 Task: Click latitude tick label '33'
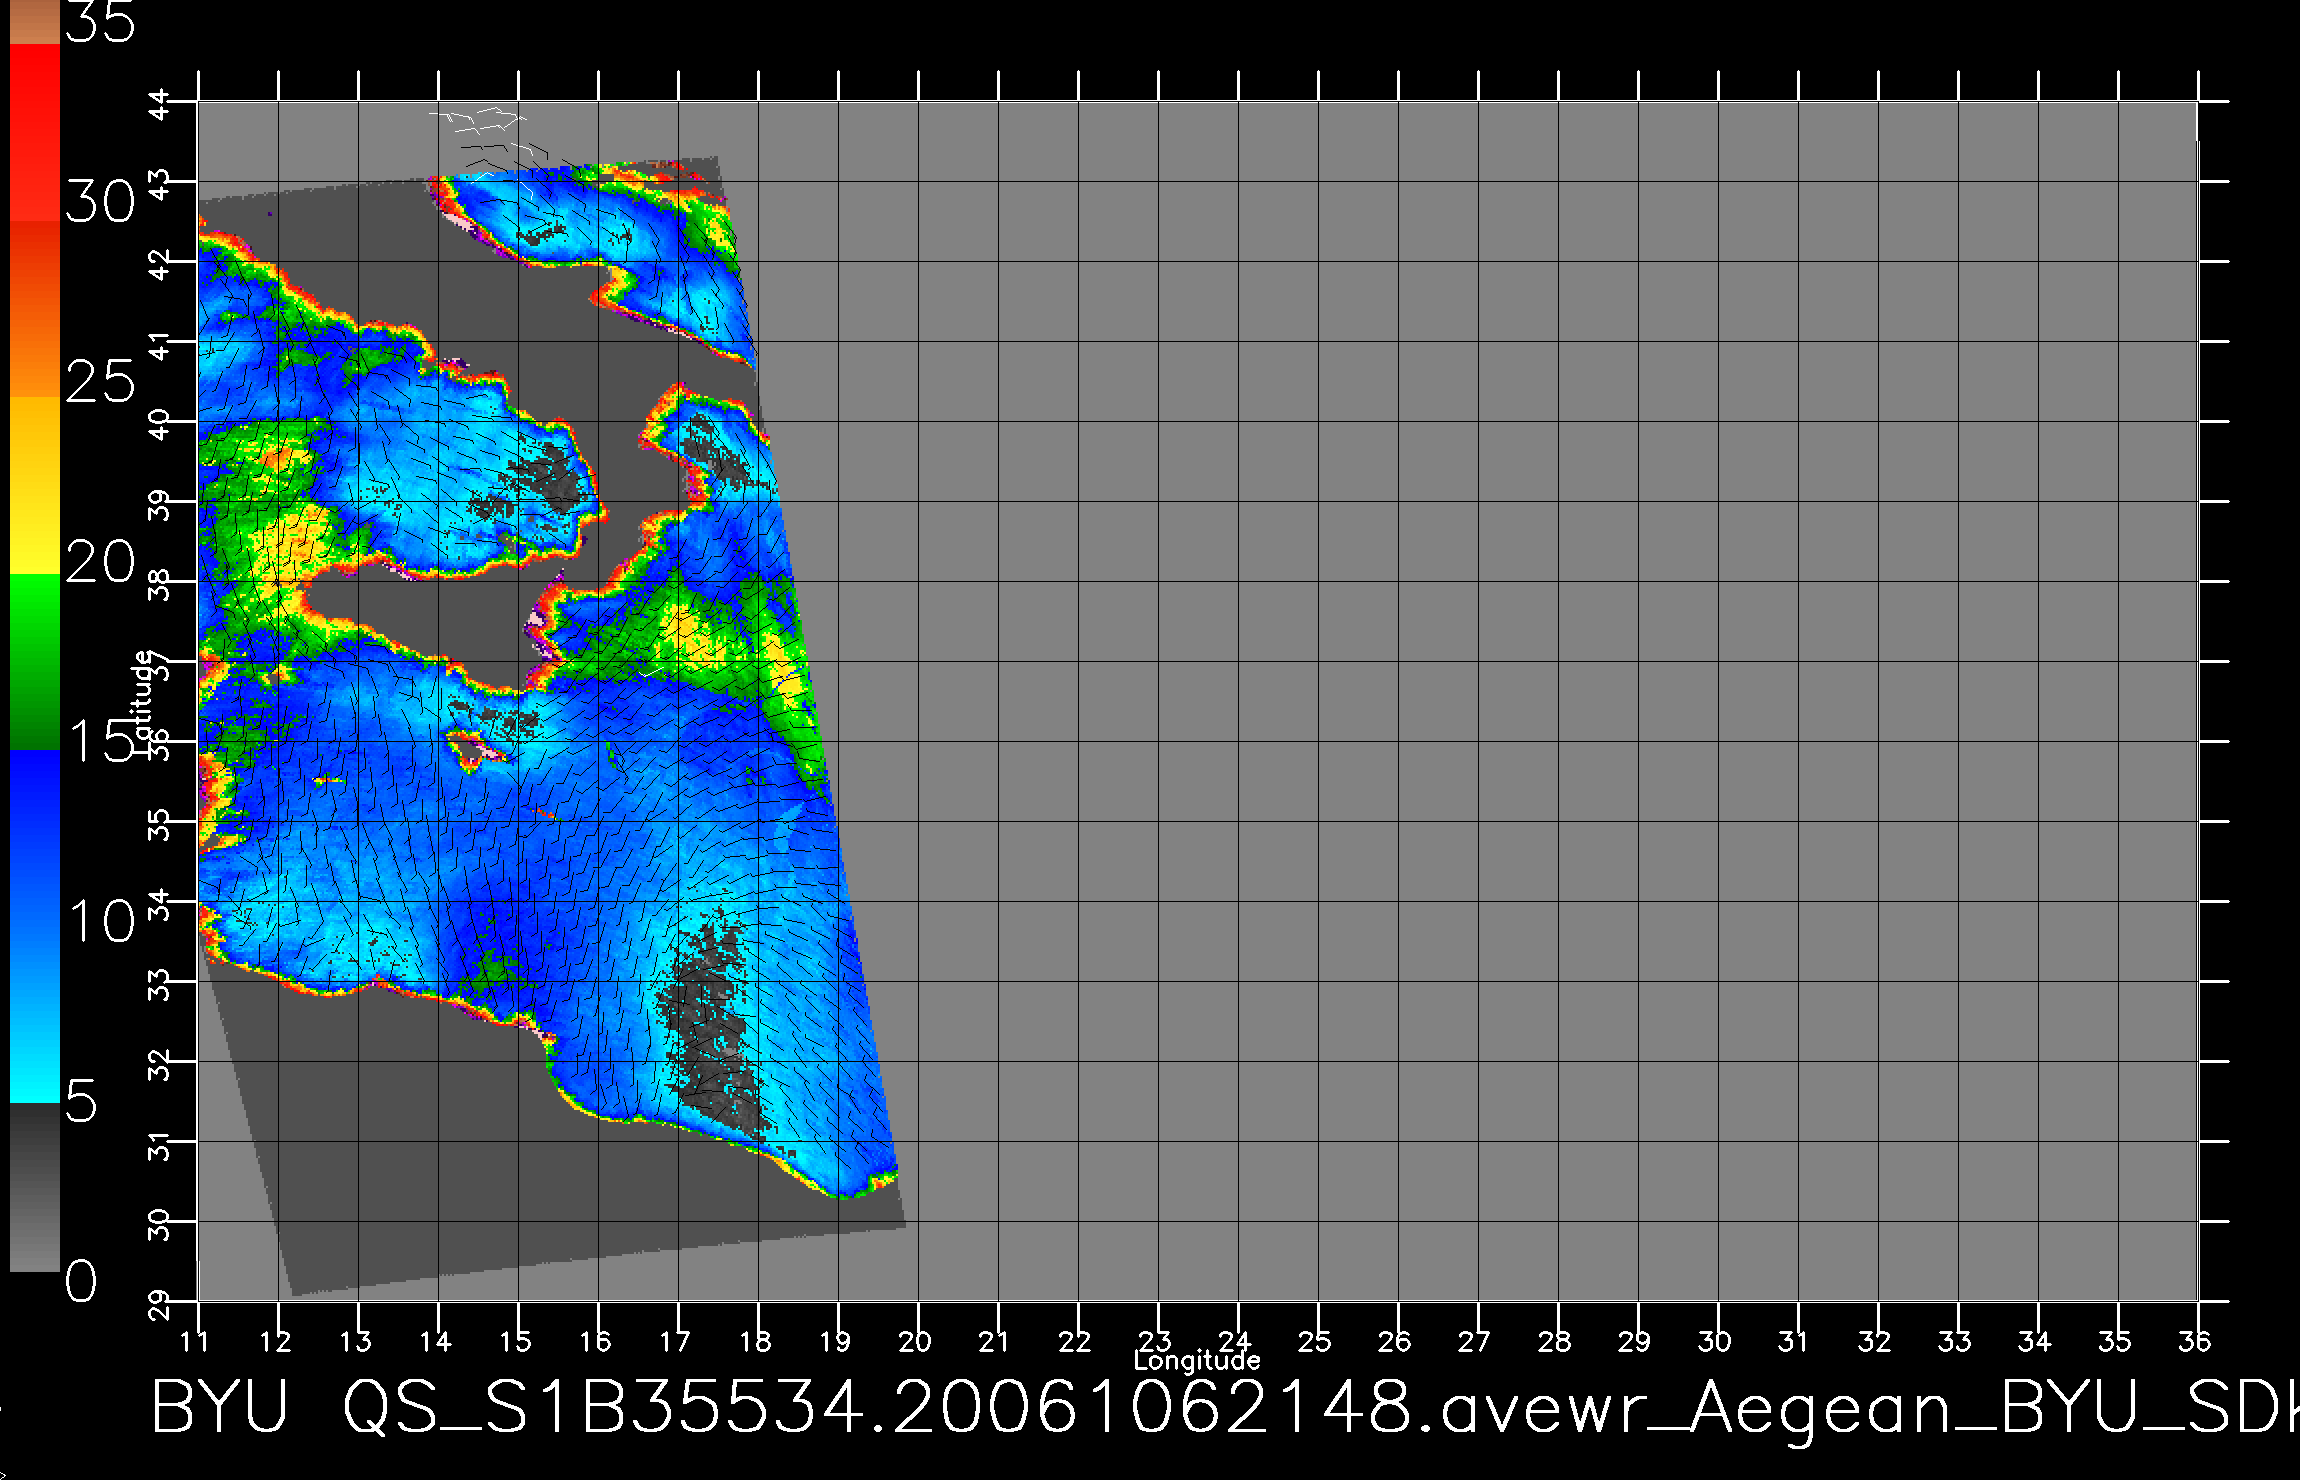pyautogui.click(x=160, y=986)
